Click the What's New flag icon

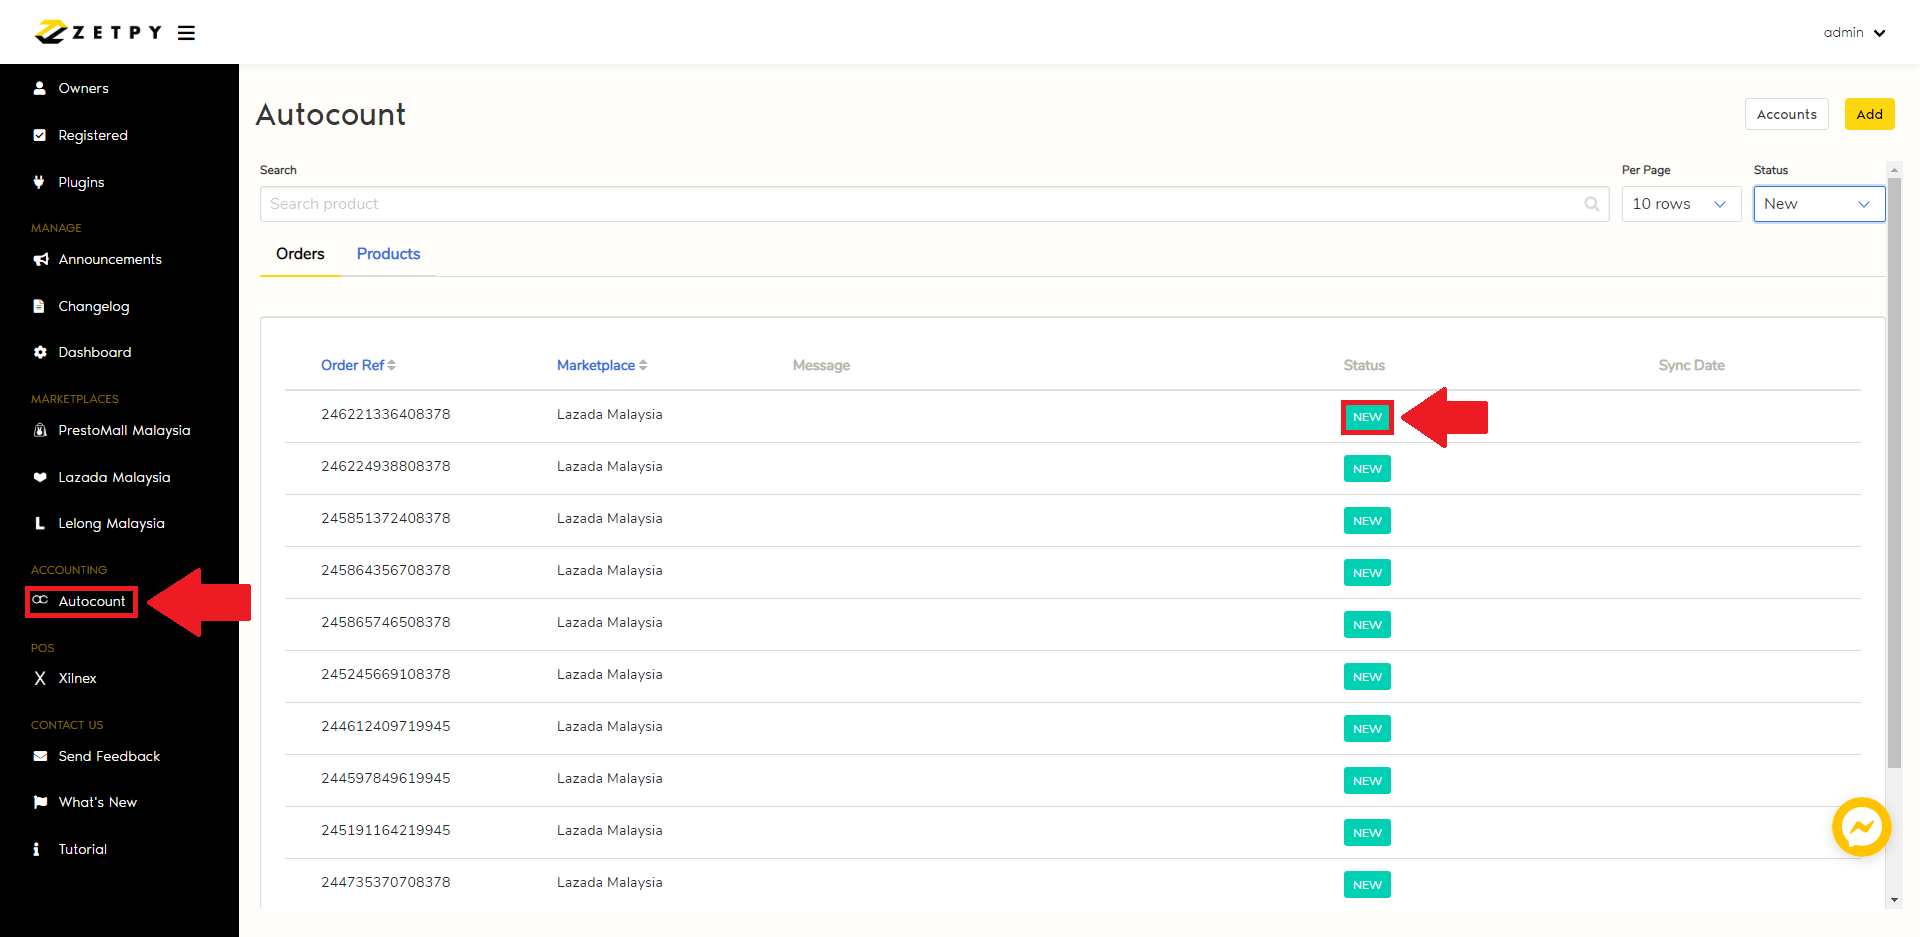click(40, 802)
